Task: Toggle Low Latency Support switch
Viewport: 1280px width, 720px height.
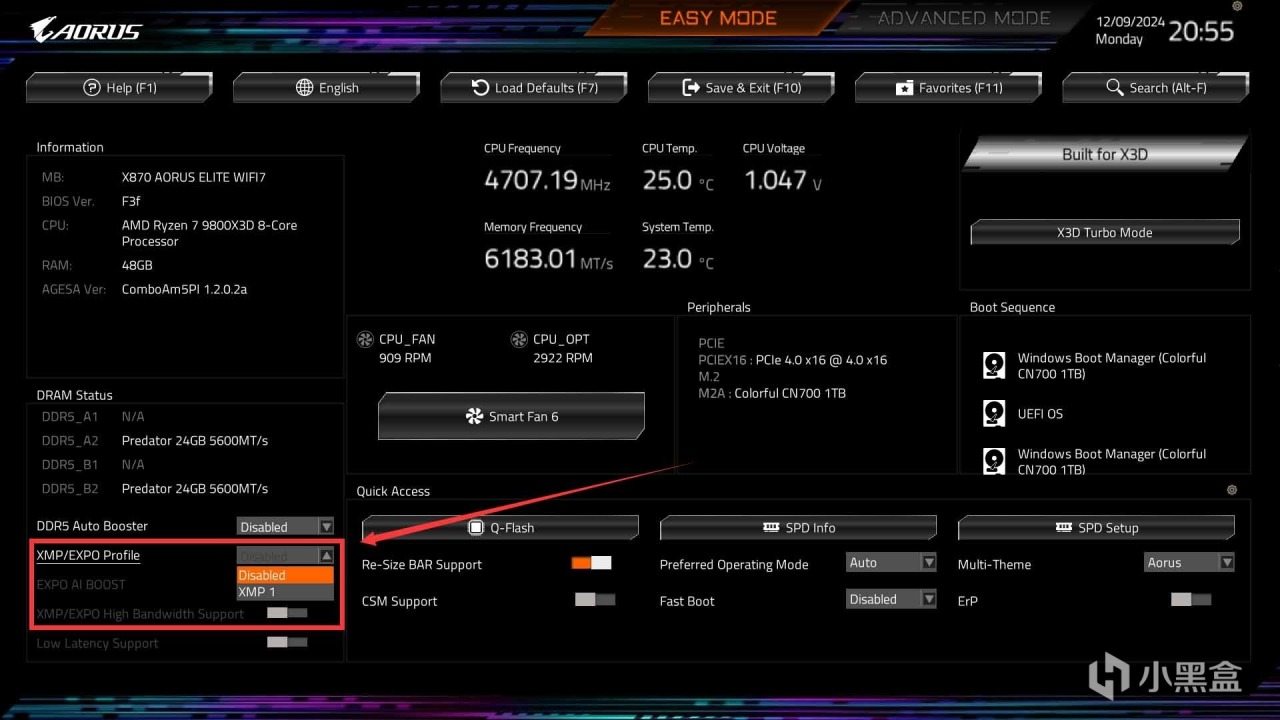Action: pos(287,642)
